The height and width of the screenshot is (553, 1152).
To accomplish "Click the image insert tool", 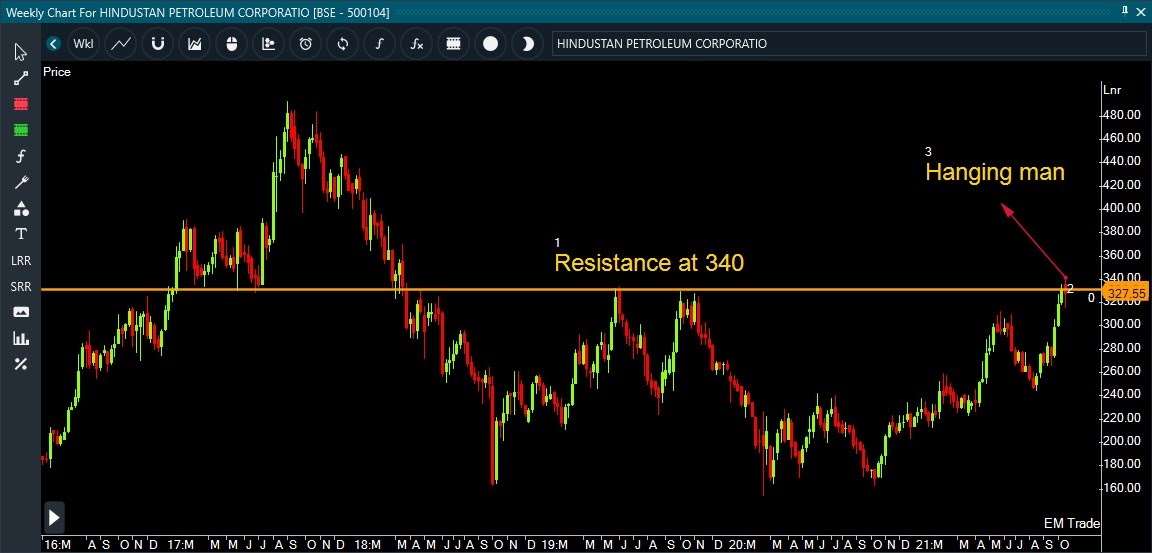I will click(x=21, y=312).
